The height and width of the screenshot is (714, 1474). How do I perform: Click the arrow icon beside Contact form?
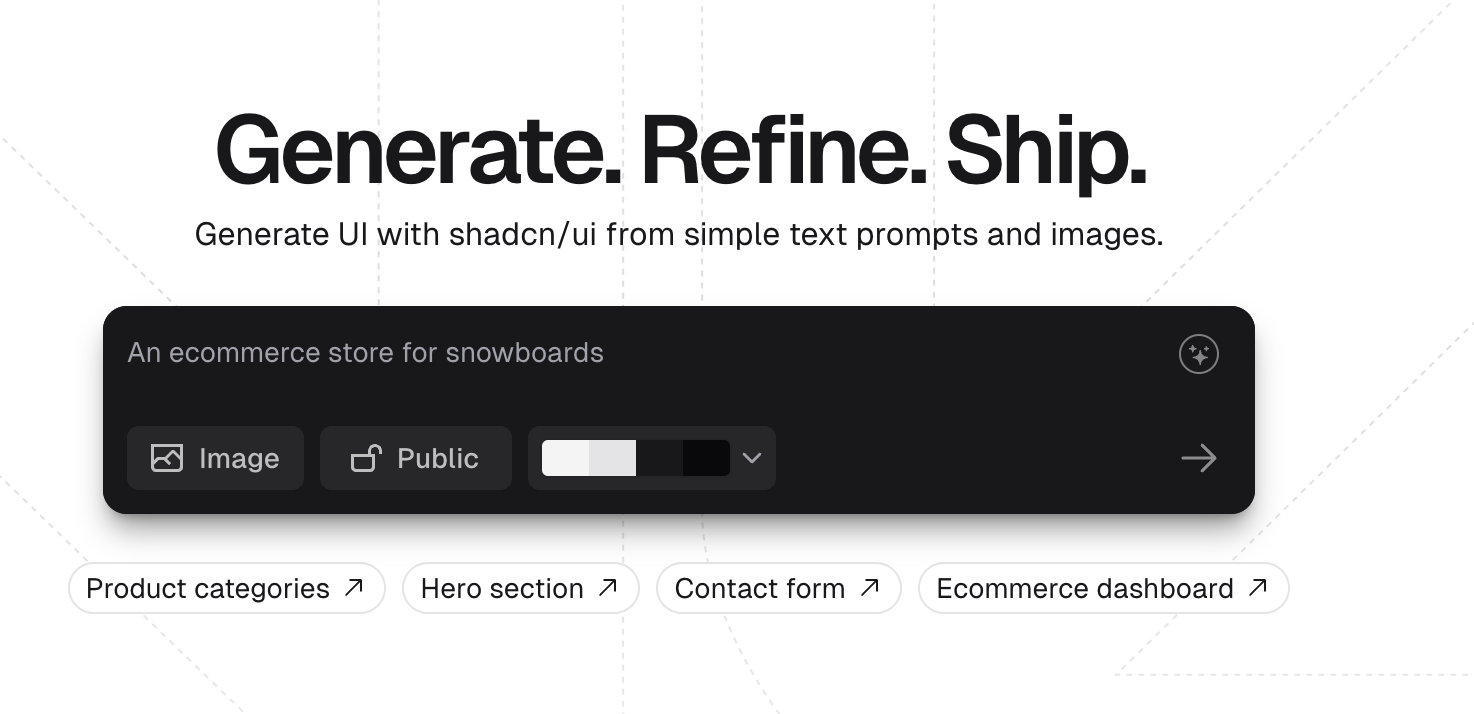(x=870, y=588)
